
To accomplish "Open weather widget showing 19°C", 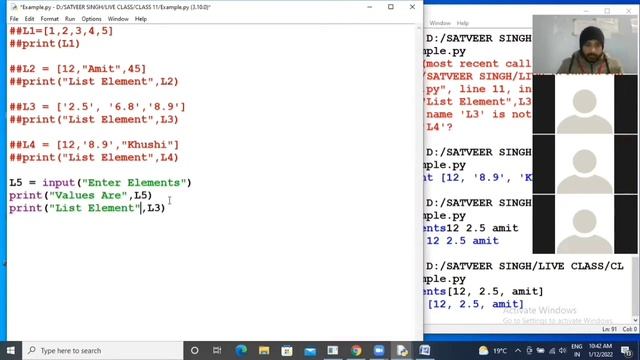I will pos(493,351).
